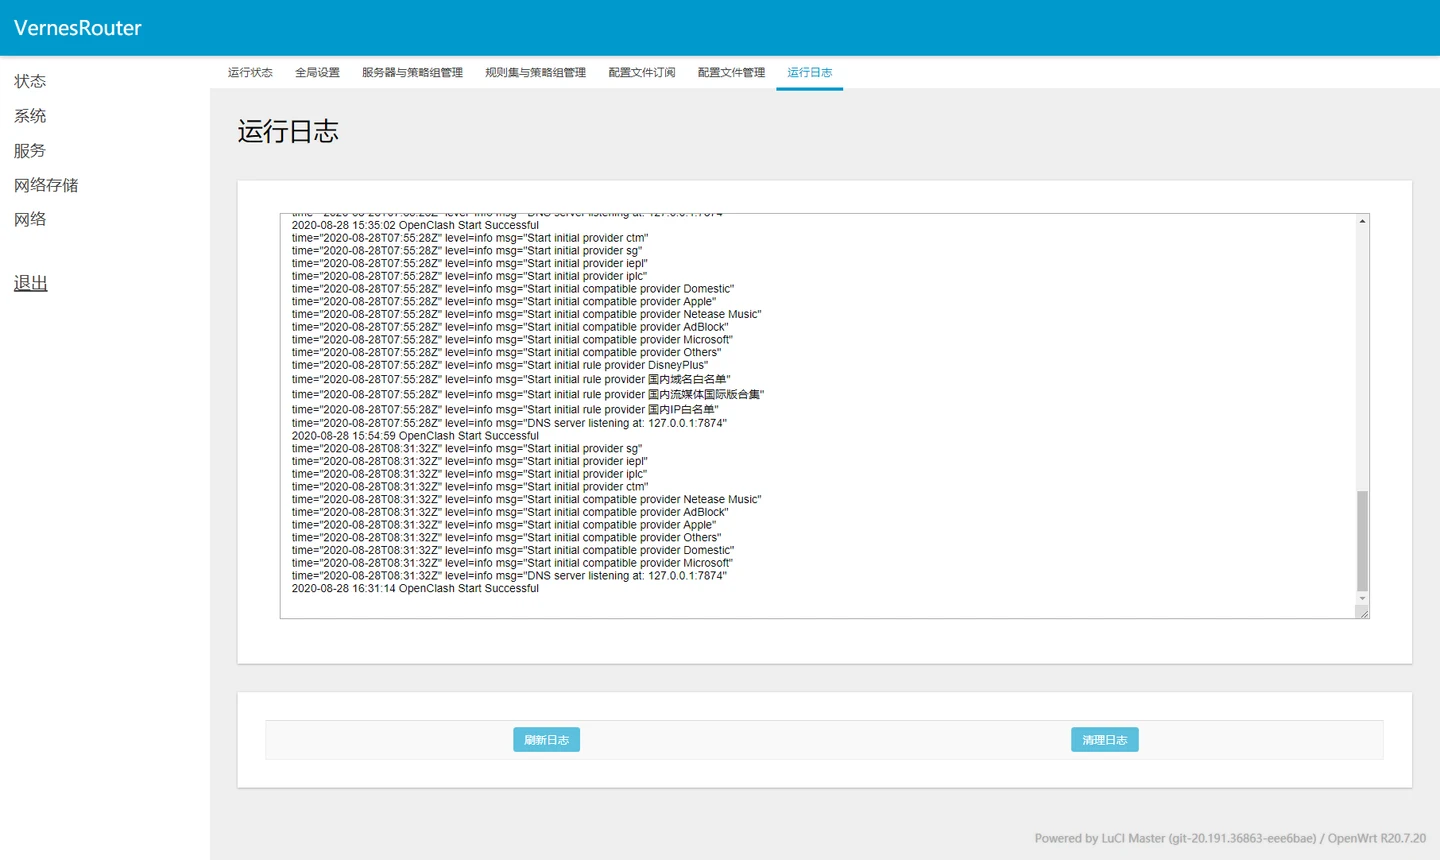The height and width of the screenshot is (860, 1440).
Task: Go to the 配置文件订阅 tab
Action: [x=642, y=72]
